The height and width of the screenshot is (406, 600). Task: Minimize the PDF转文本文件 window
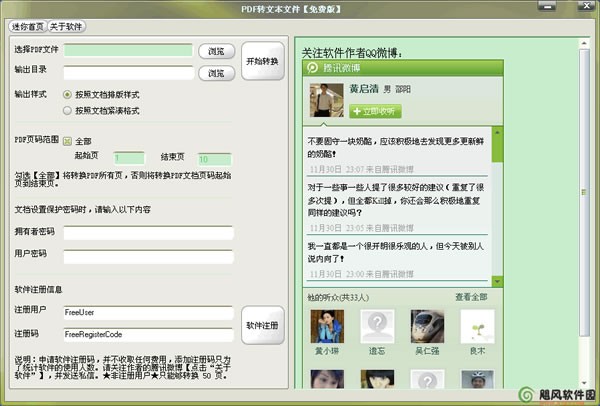point(547,5)
